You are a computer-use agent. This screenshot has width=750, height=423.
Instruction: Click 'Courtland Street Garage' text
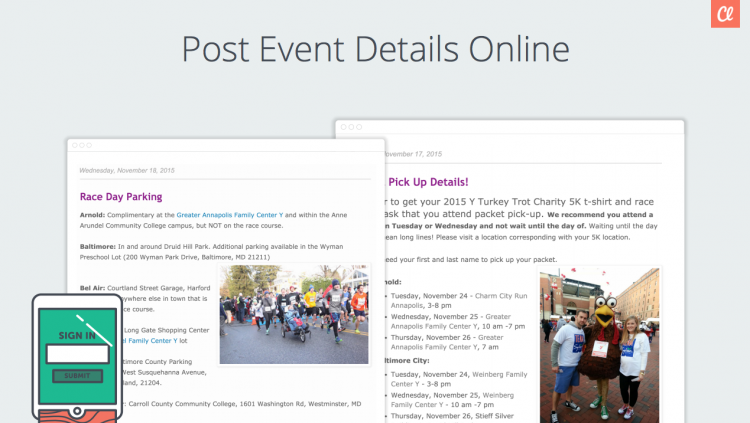point(145,288)
